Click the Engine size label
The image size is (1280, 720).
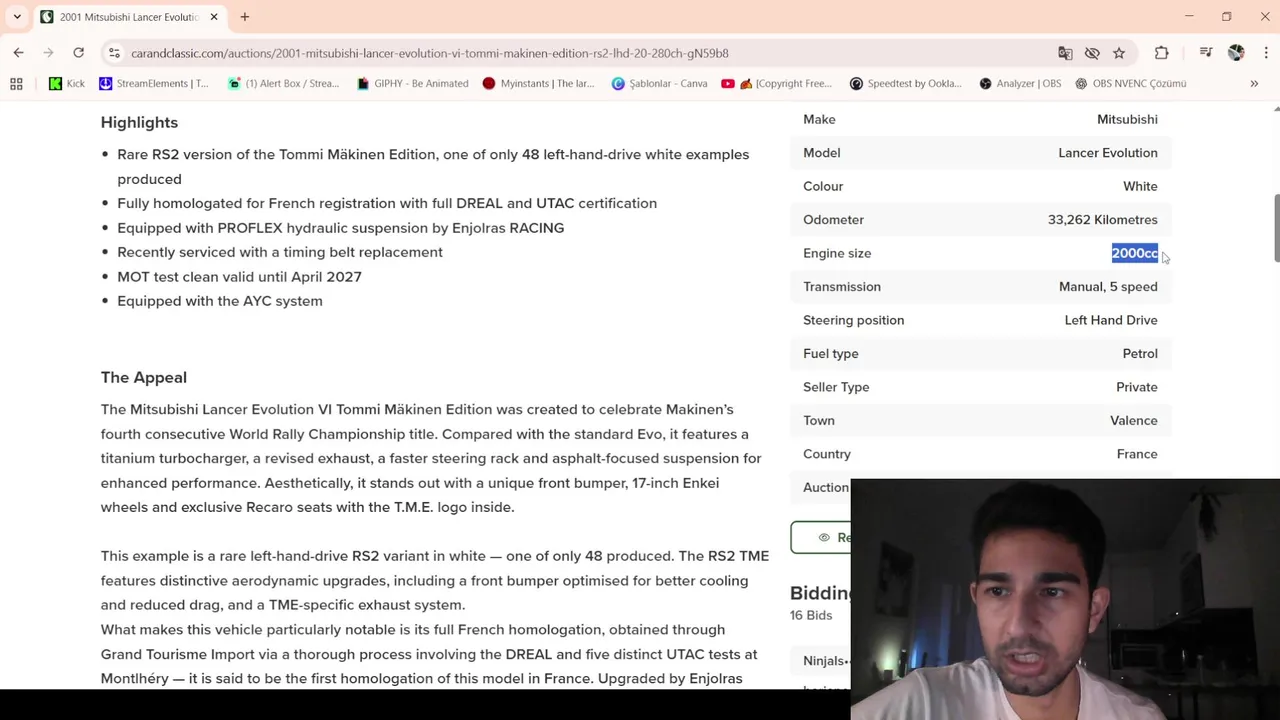click(837, 253)
